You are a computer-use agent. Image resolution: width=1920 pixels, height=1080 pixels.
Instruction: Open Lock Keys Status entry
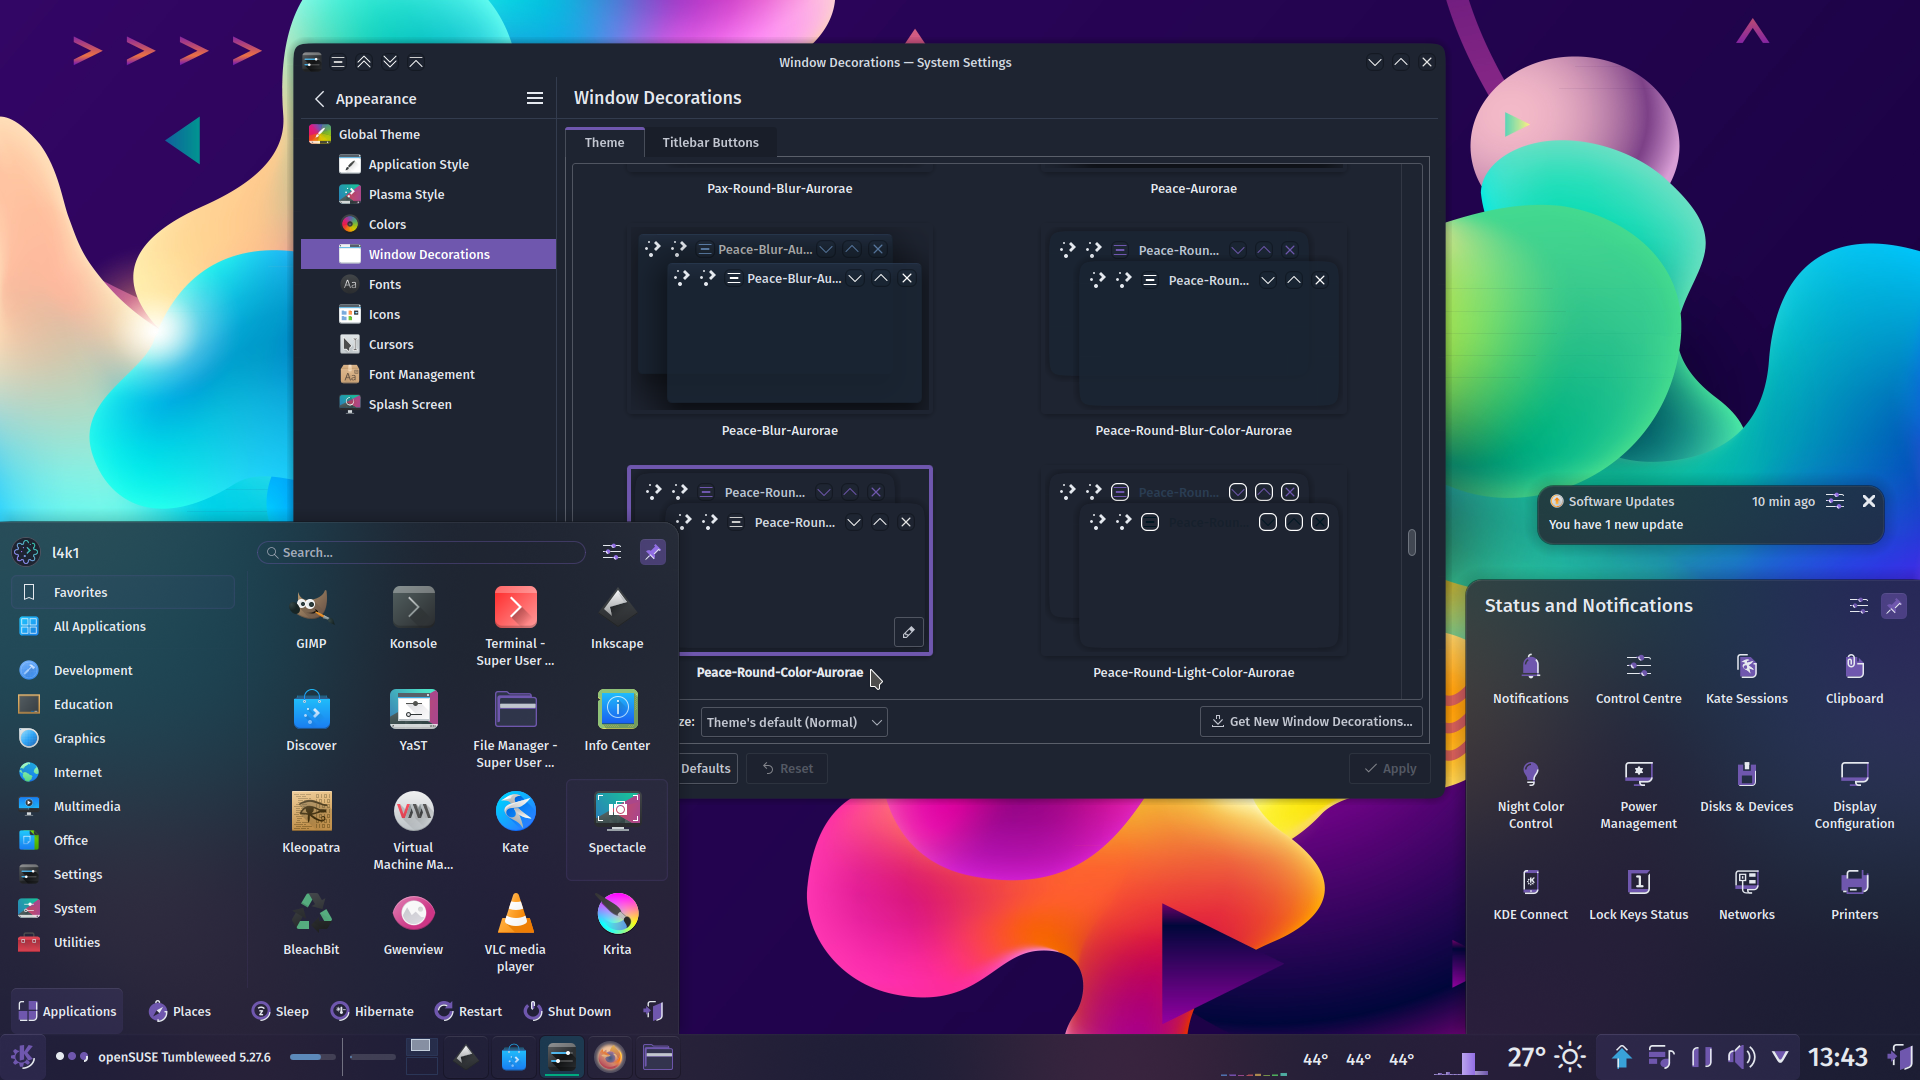1638,894
